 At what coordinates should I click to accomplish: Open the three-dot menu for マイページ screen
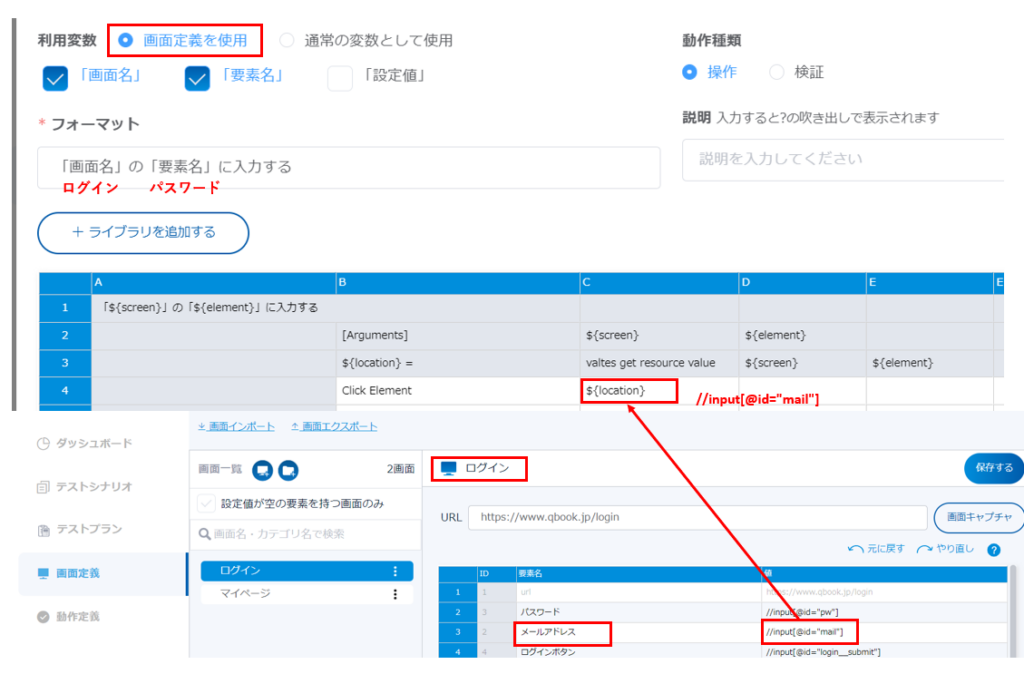tap(395, 594)
